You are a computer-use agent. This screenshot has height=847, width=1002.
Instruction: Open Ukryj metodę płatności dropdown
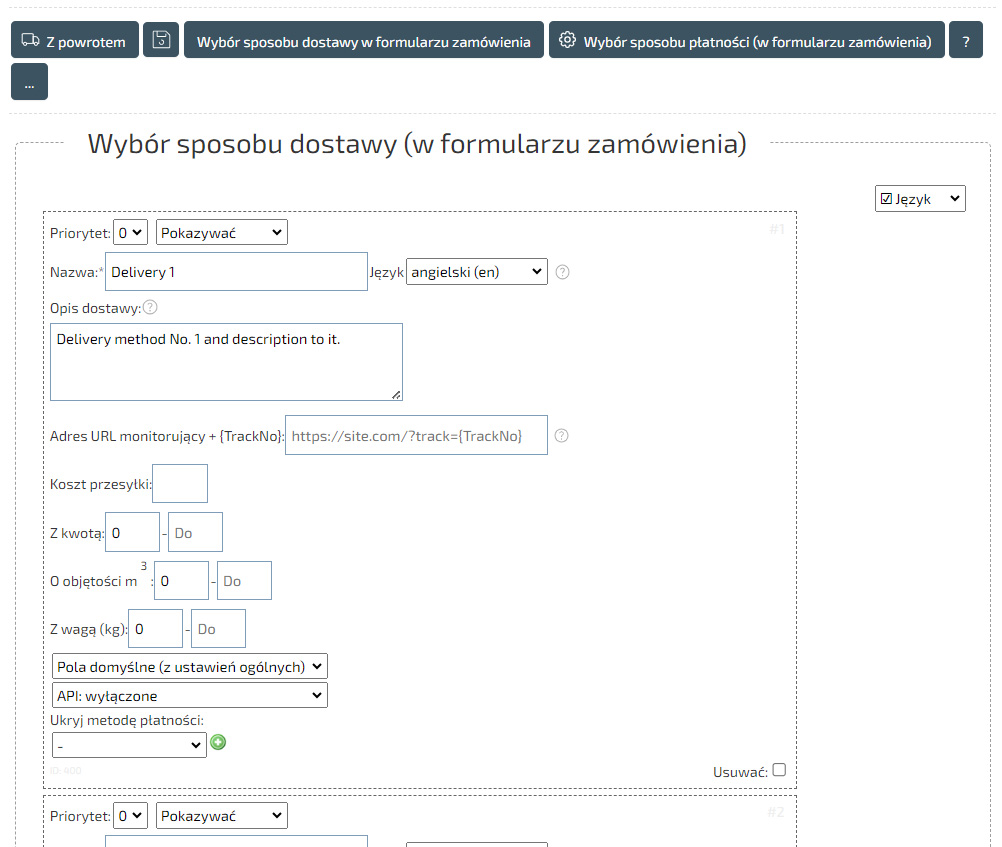129,745
